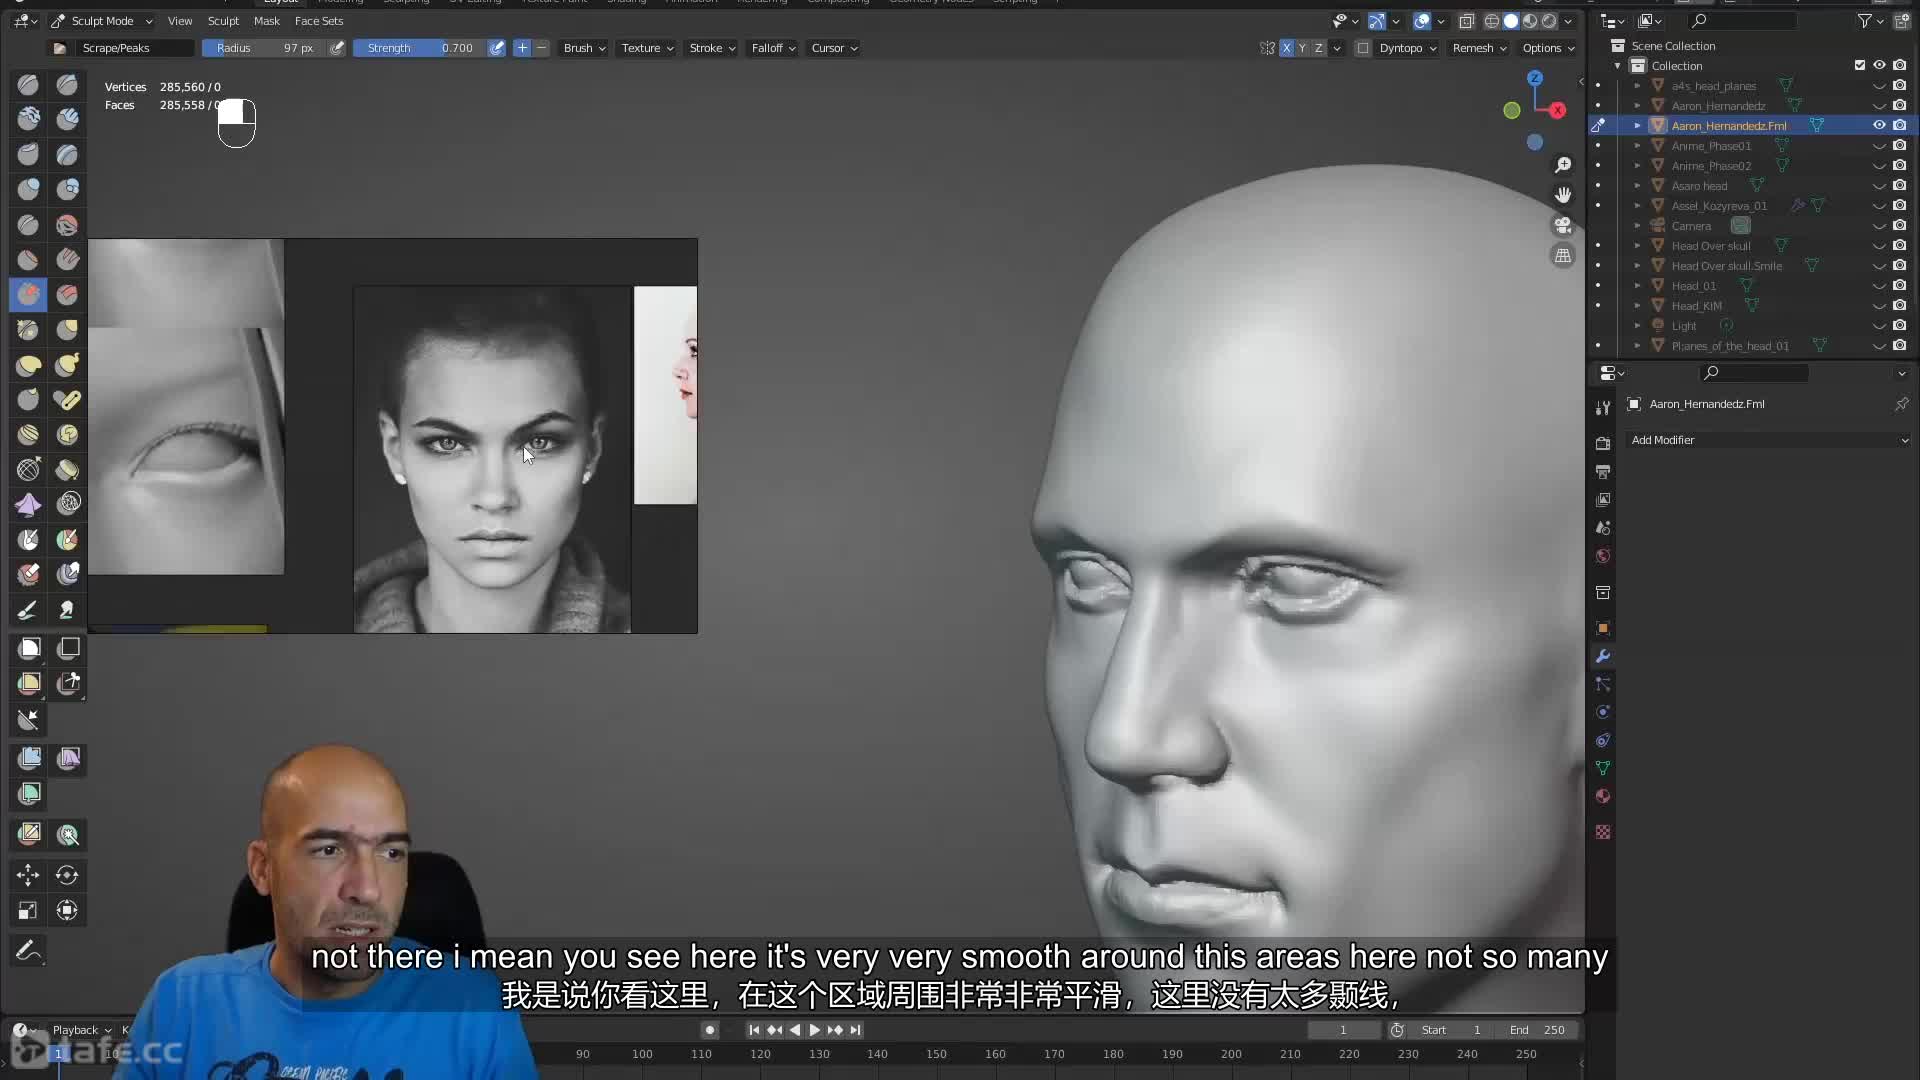Toggle radius pen pressure sensitivity

pyautogui.click(x=337, y=48)
